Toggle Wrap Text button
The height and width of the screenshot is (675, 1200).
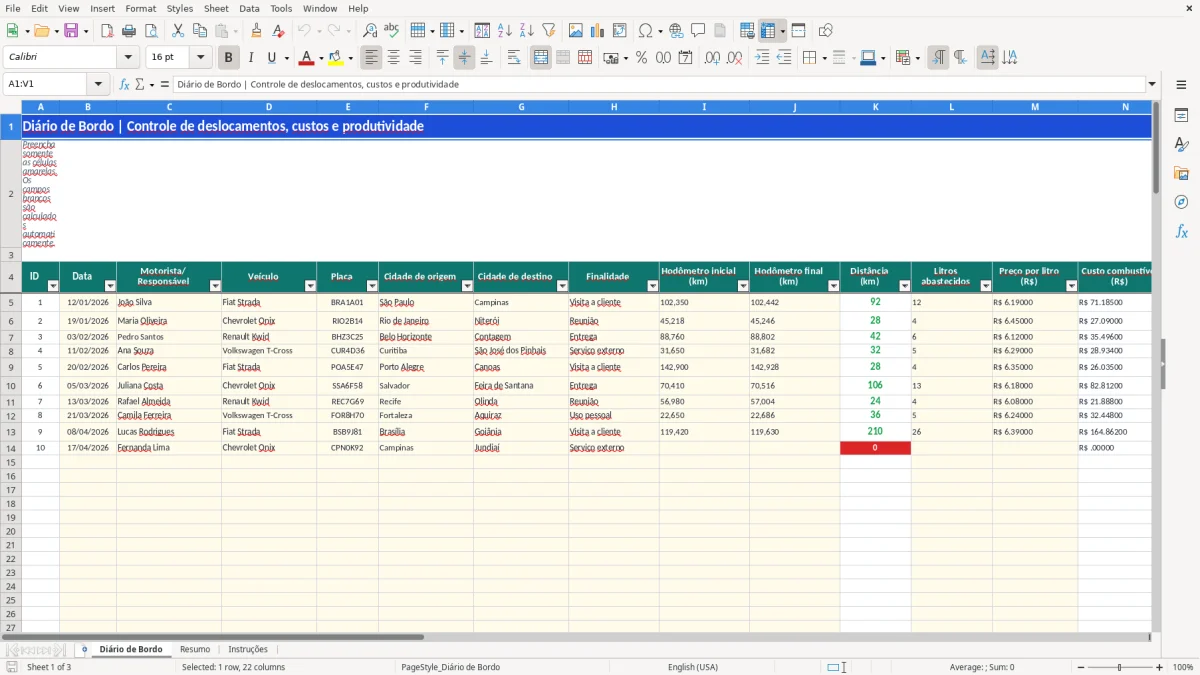[514, 58]
